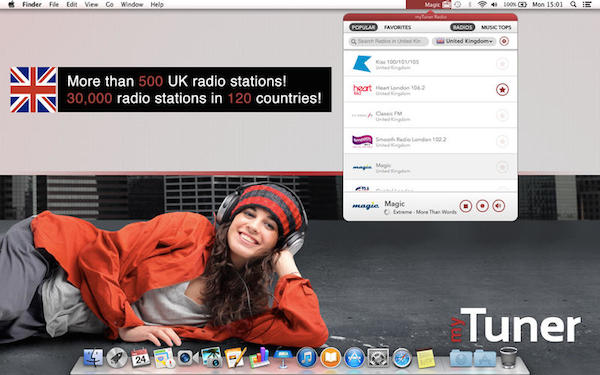Click the myTuner Magic menu bar item
600x375 pixels.
[429, 5]
